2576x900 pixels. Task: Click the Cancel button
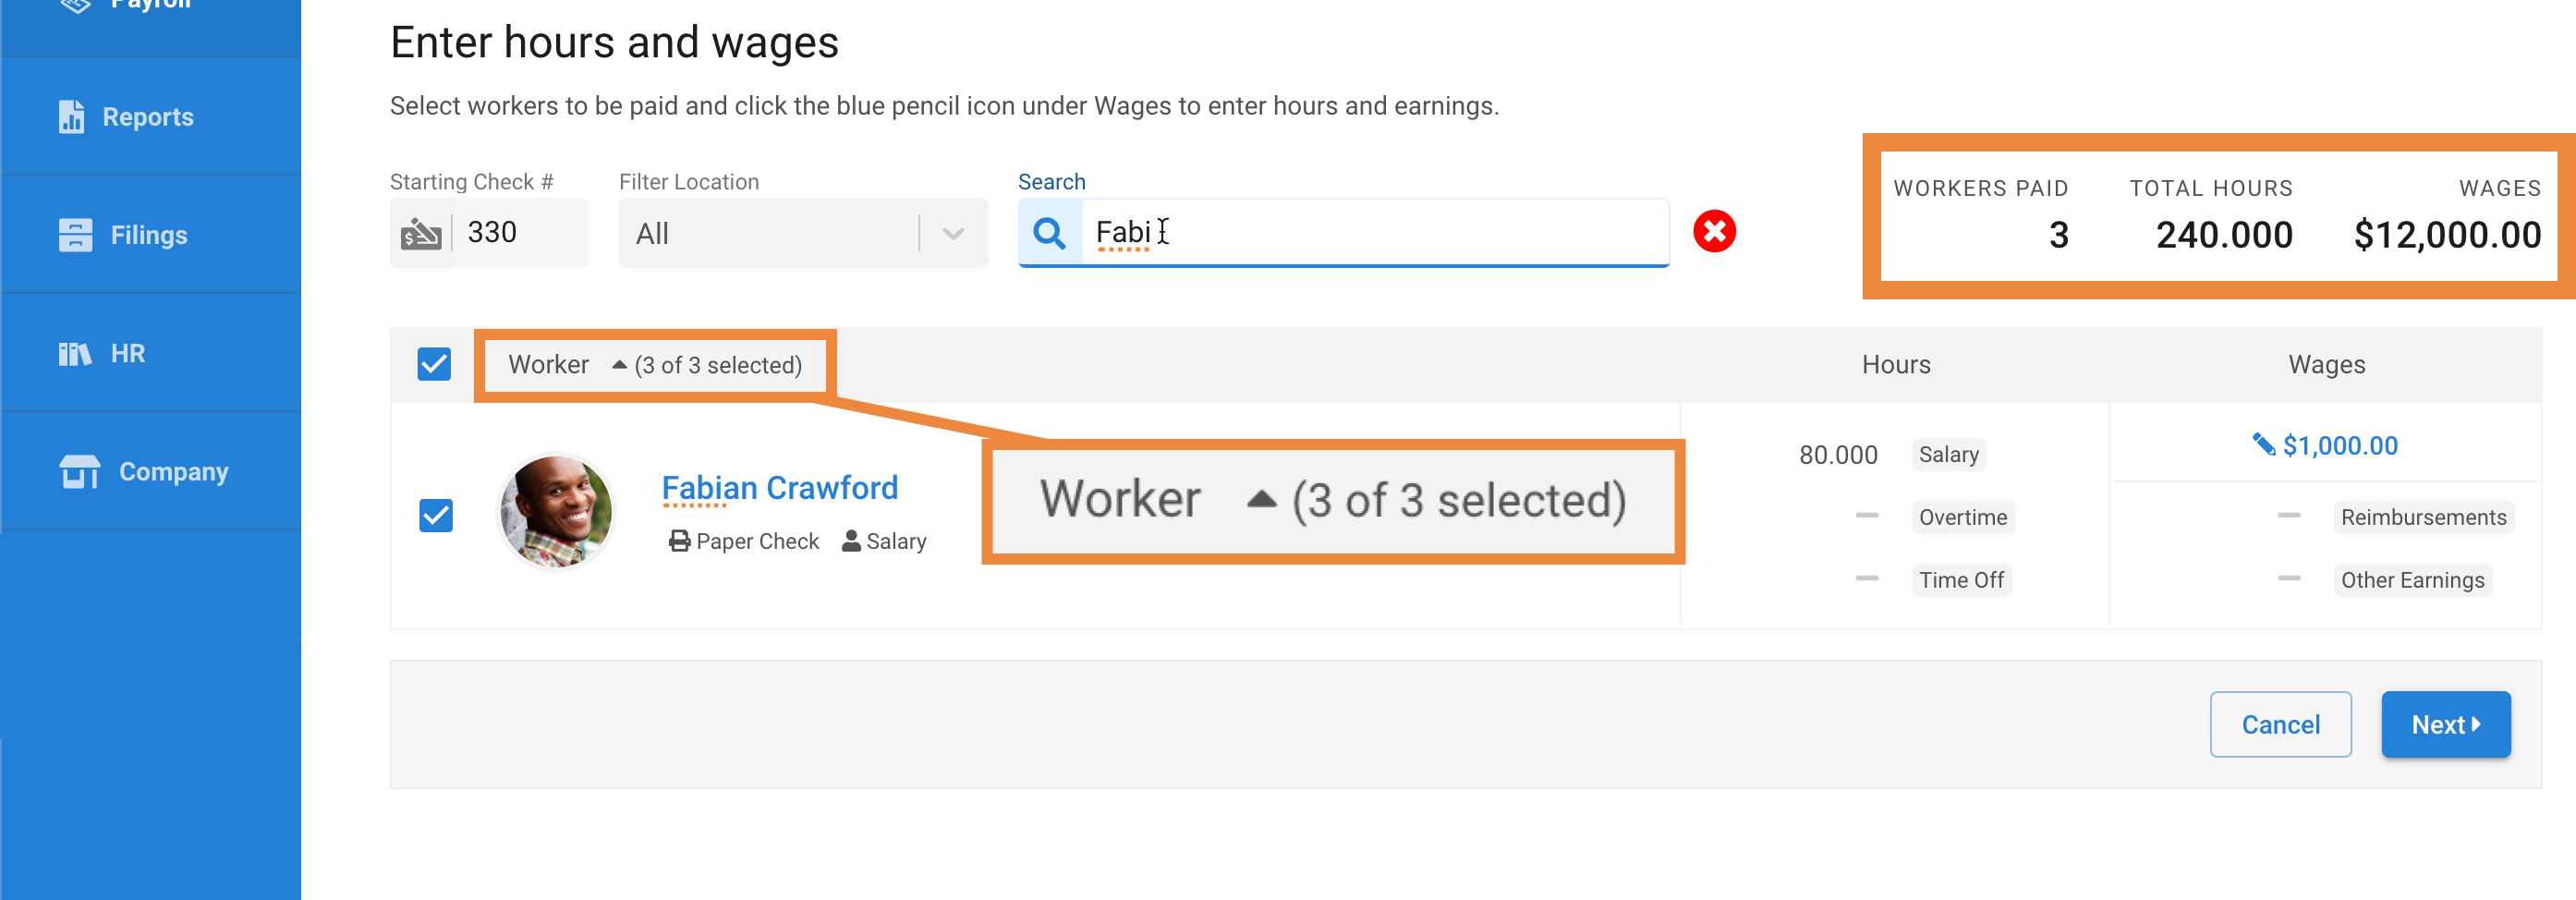2280,724
